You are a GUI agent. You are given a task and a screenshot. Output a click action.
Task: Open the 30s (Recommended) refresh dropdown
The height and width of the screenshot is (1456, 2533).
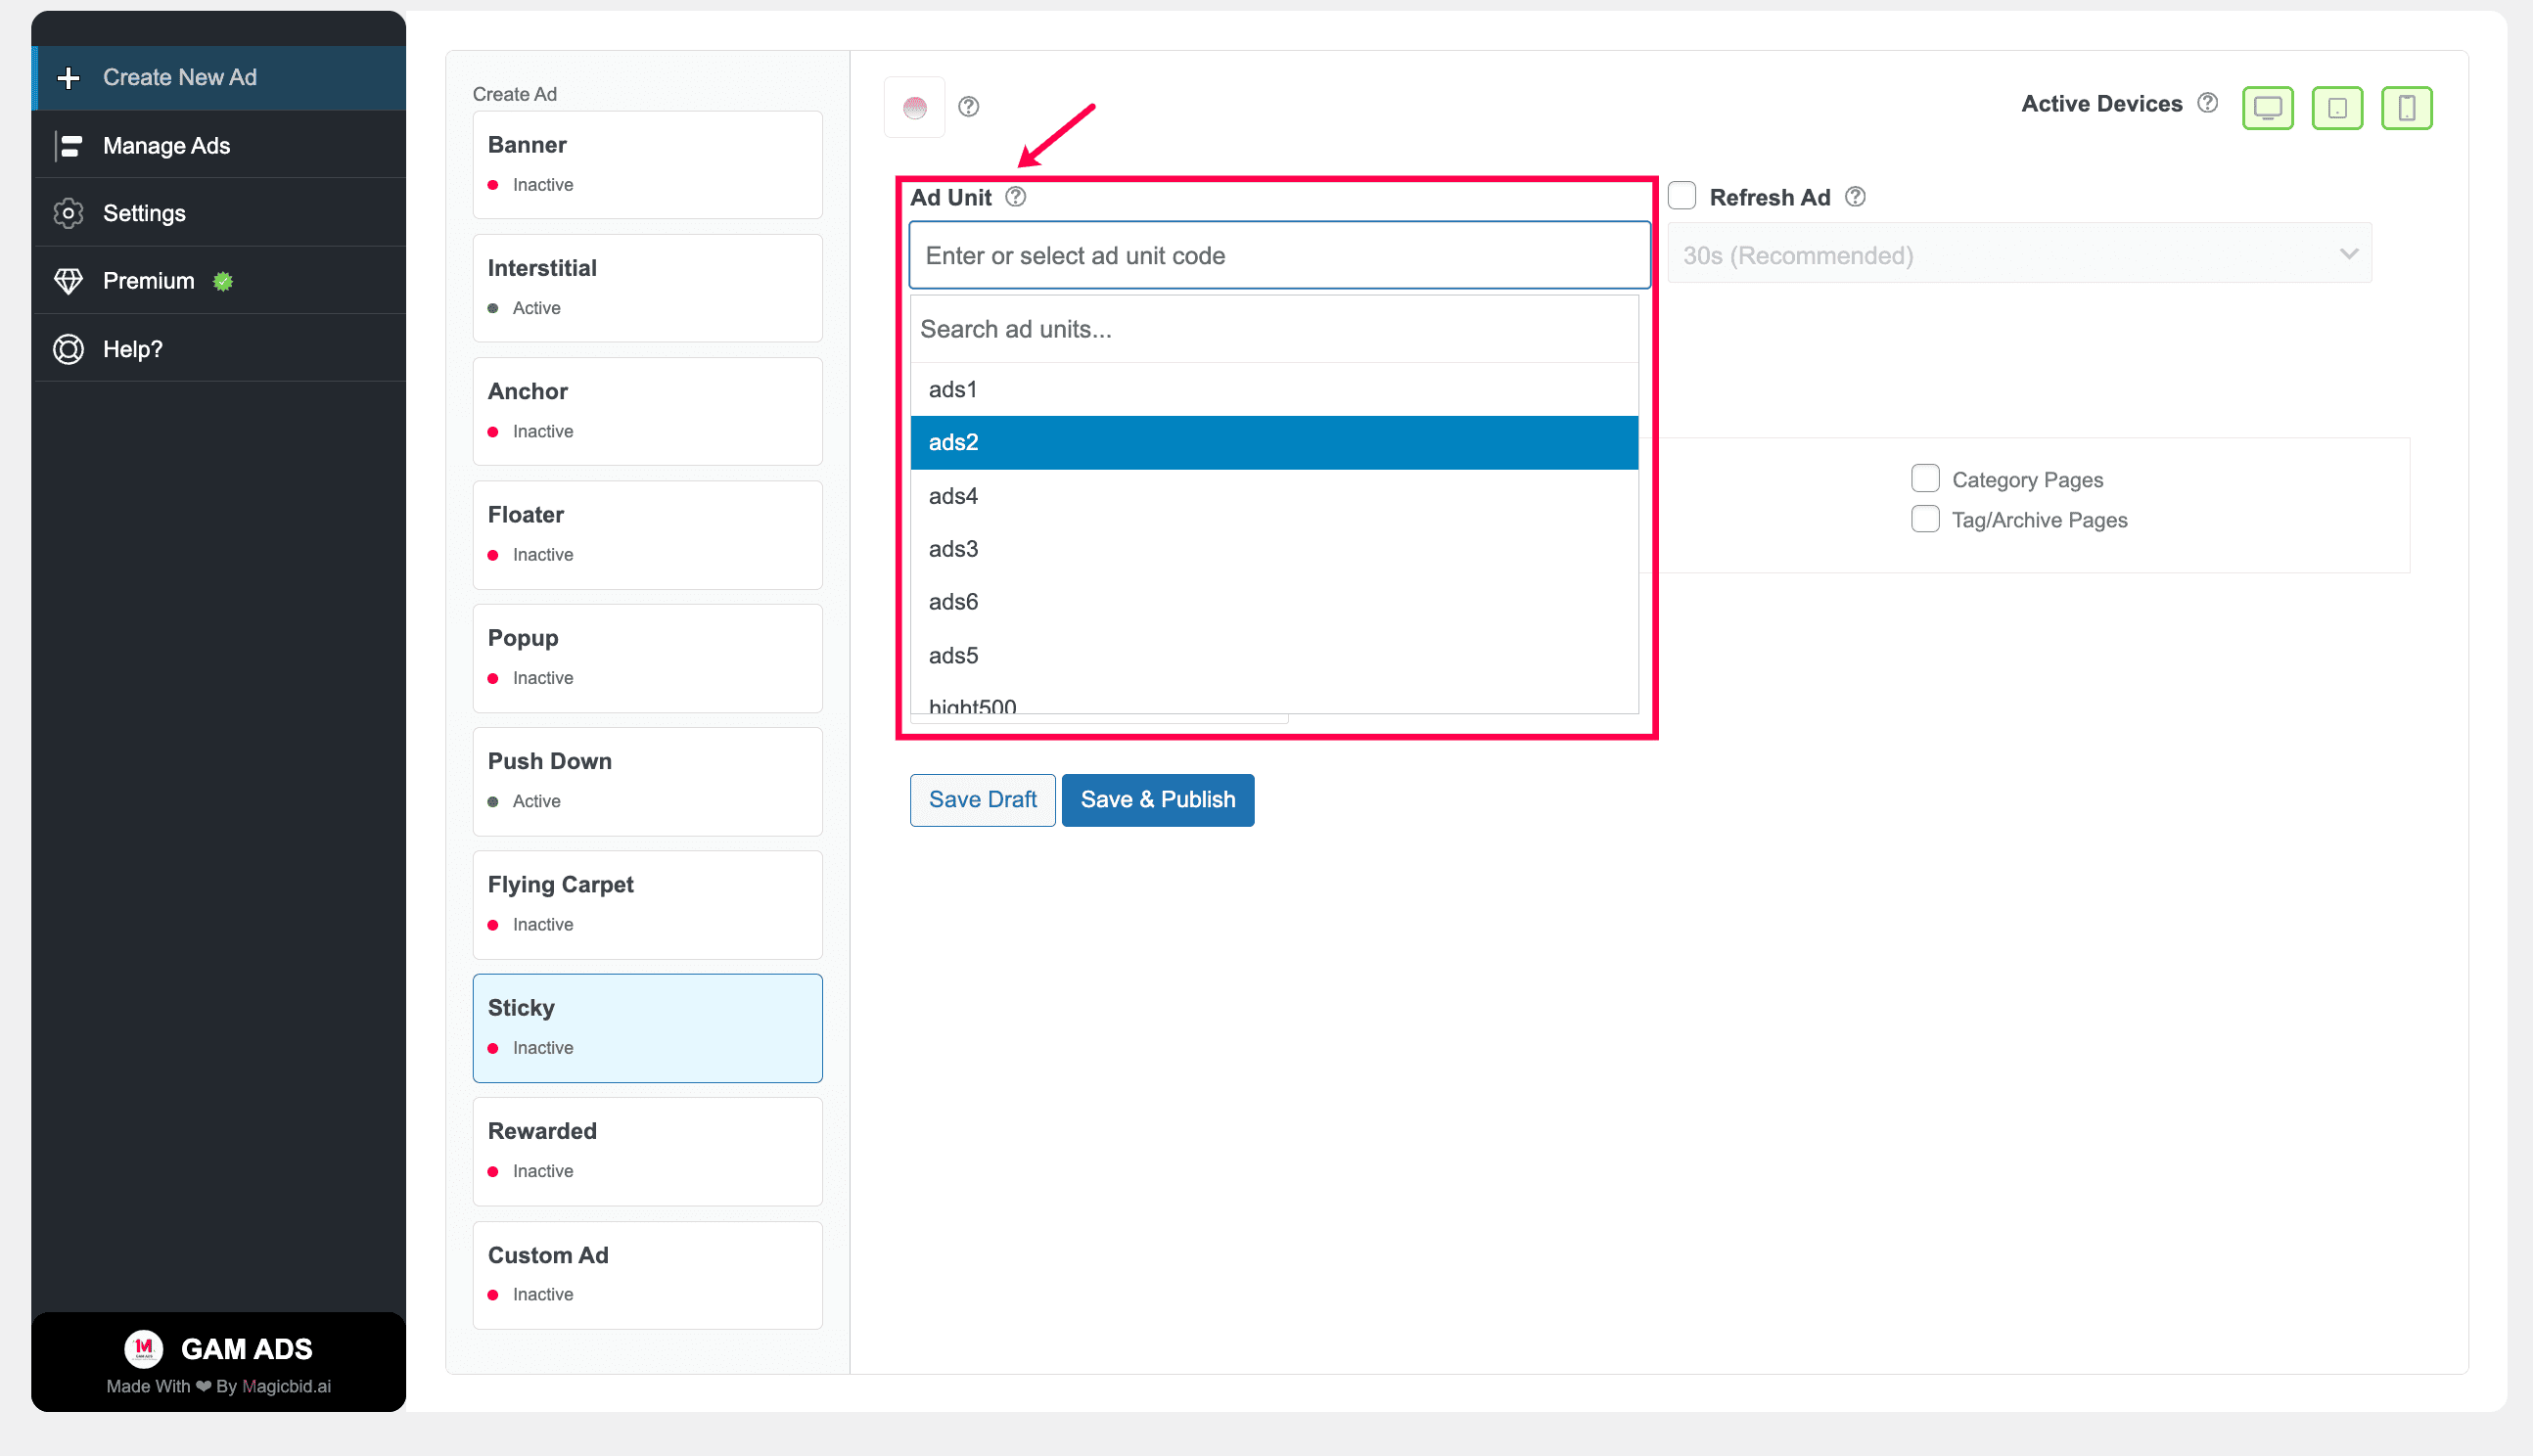[2019, 255]
